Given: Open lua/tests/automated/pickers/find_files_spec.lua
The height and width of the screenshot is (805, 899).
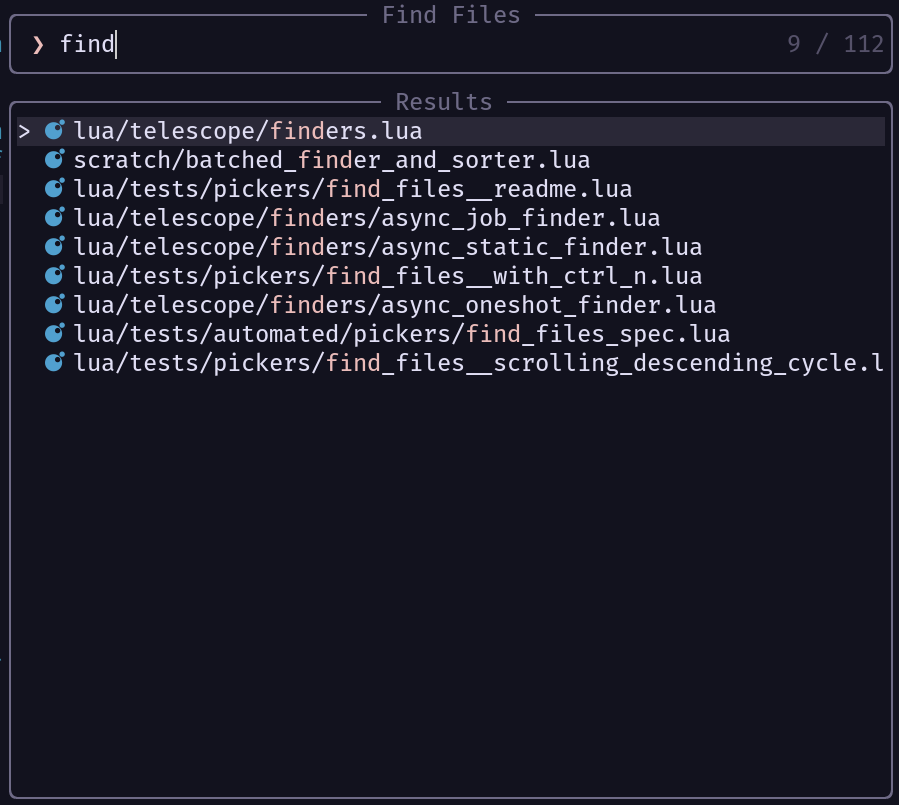Looking at the screenshot, I should pos(451,334).
